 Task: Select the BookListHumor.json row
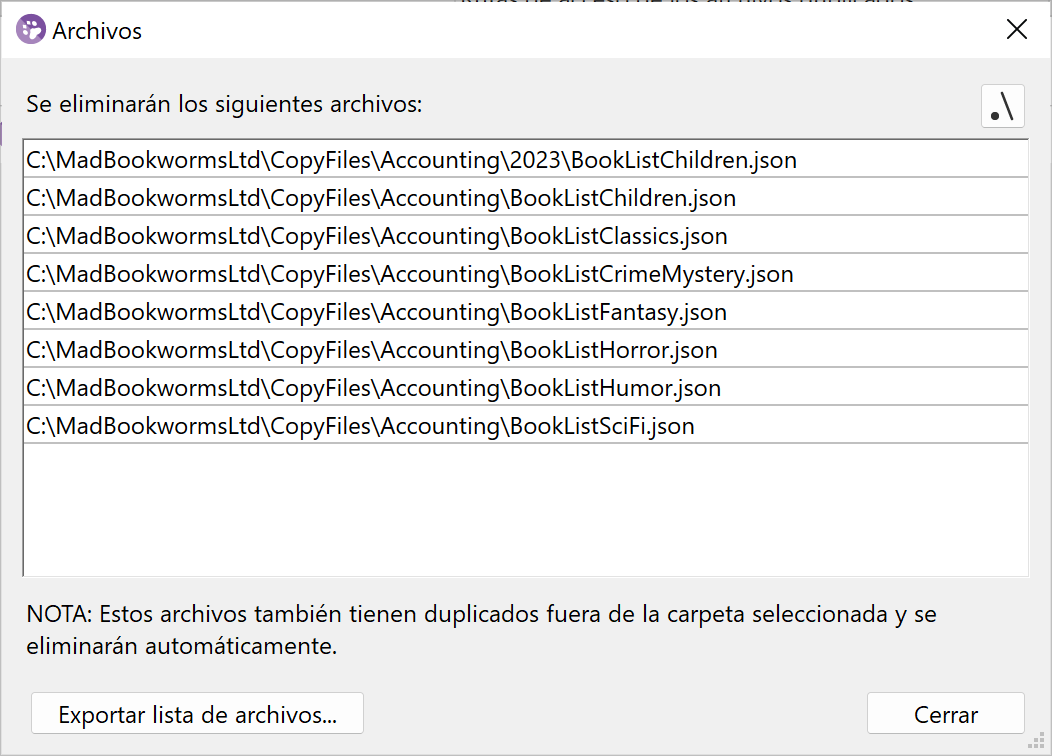click(373, 388)
